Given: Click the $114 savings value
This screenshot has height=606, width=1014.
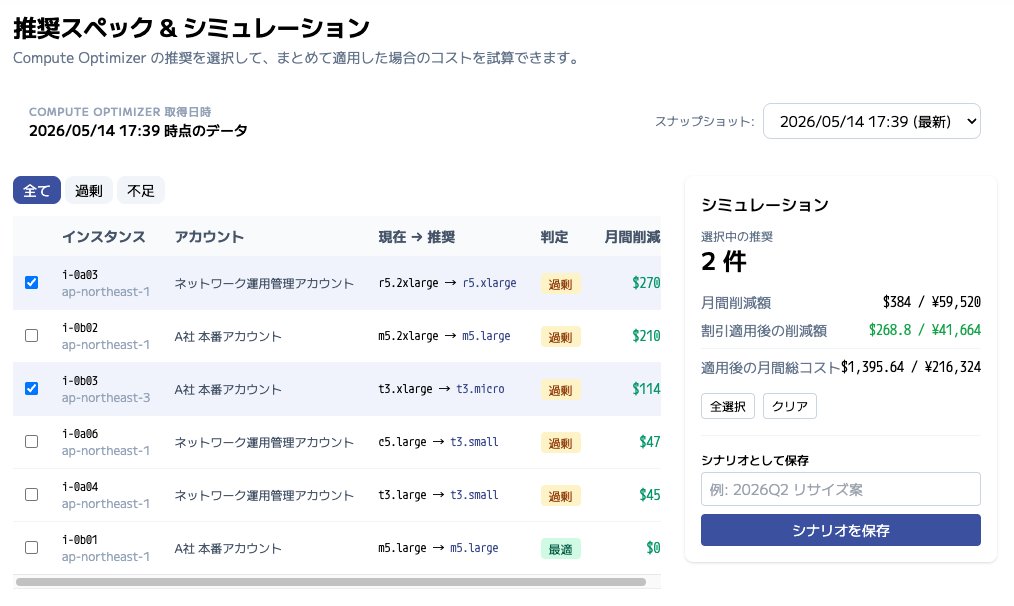Looking at the screenshot, I should pyautogui.click(x=646, y=389).
